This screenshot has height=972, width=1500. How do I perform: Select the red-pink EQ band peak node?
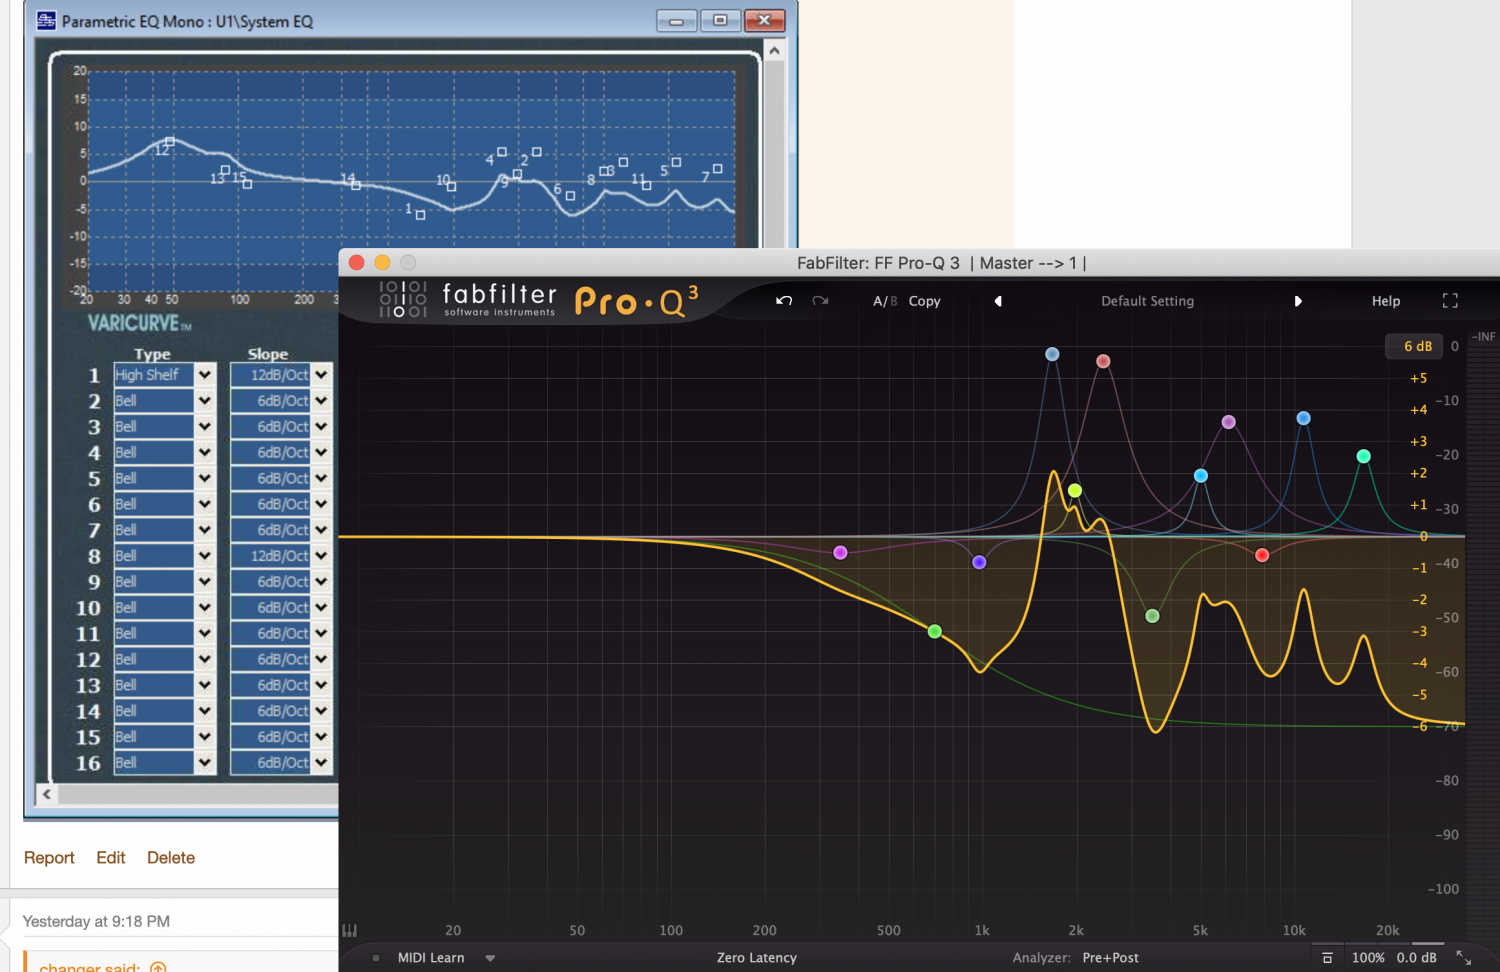tap(1103, 361)
